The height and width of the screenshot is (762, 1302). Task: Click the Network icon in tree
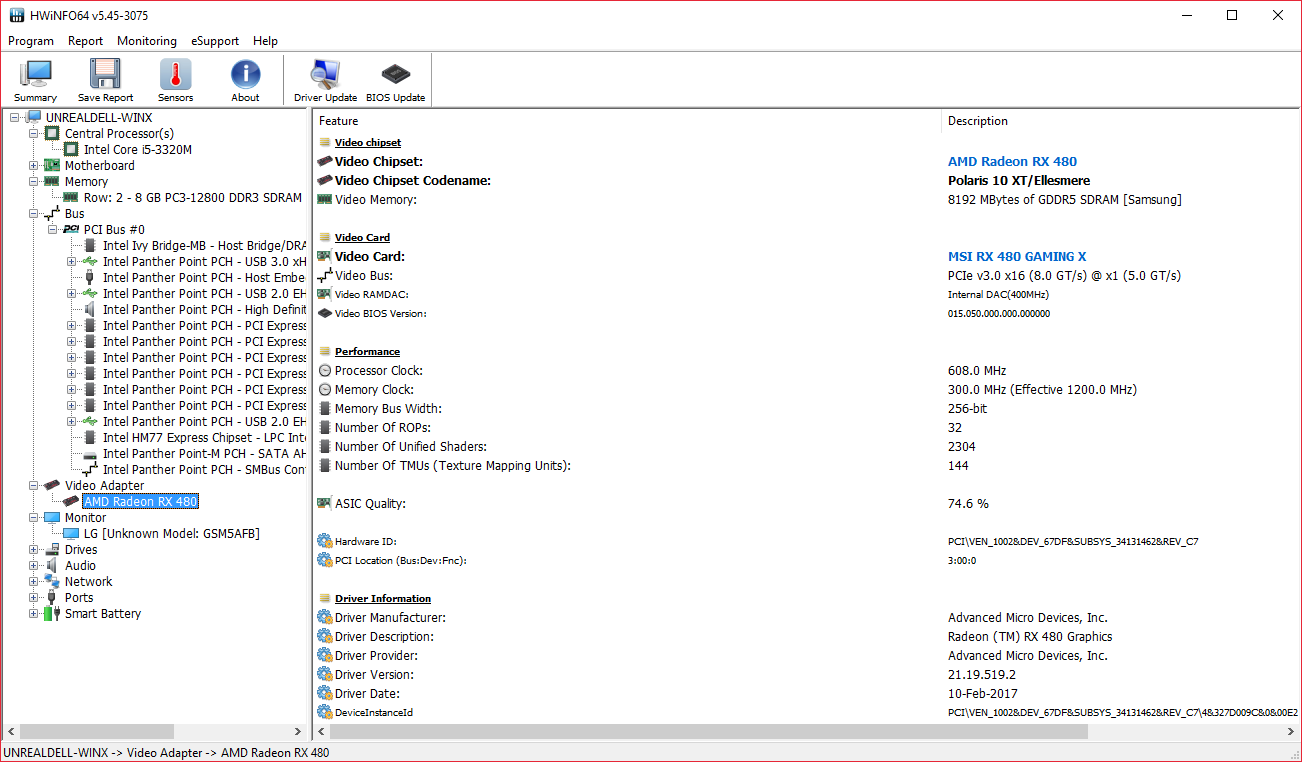pos(52,582)
